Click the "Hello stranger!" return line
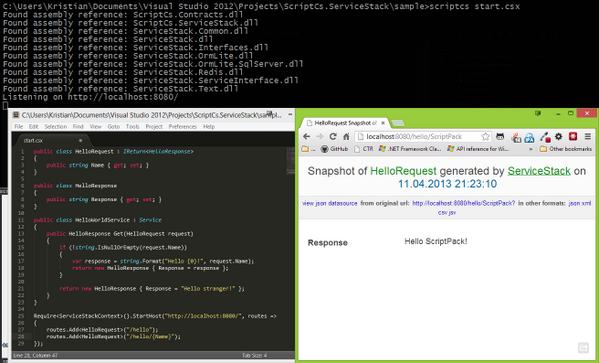The width and height of the screenshot is (599, 363). pyautogui.click(x=152, y=288)
